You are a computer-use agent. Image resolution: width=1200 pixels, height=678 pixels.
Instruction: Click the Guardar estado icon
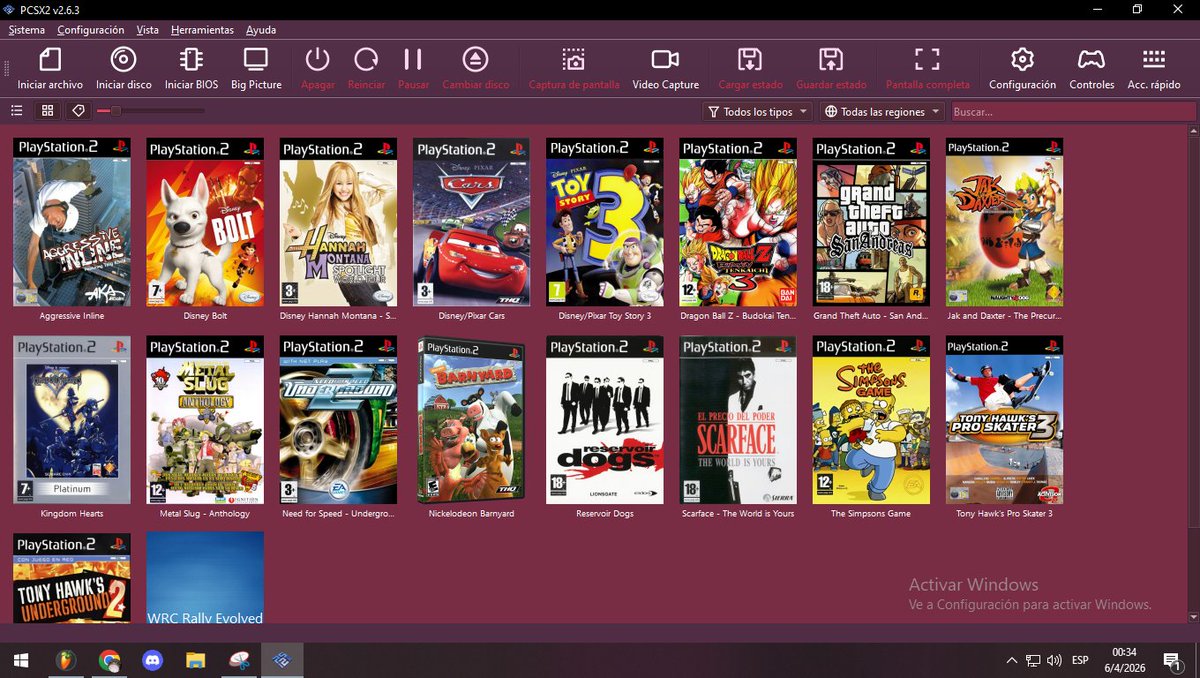tap(830, 59)
